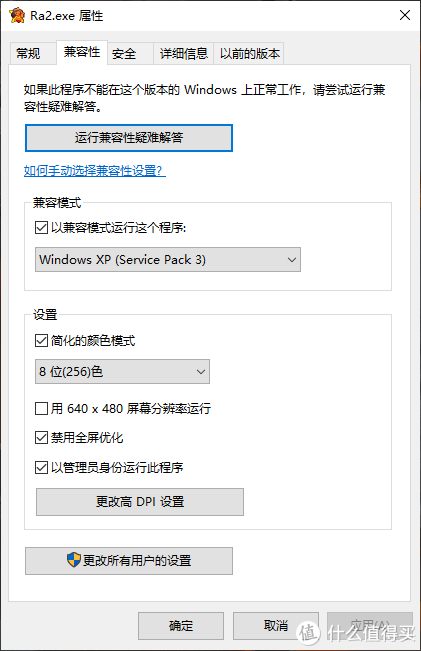Open 如何手动选择兼容性设置 link
421x651 pixels.
tap(95, 171)
